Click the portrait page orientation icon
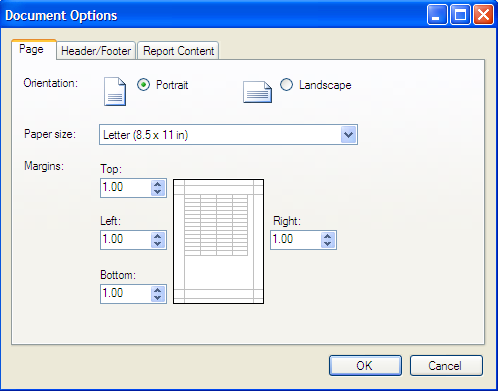This screenshot has width=498, height=391. click(x=115, y=91)
